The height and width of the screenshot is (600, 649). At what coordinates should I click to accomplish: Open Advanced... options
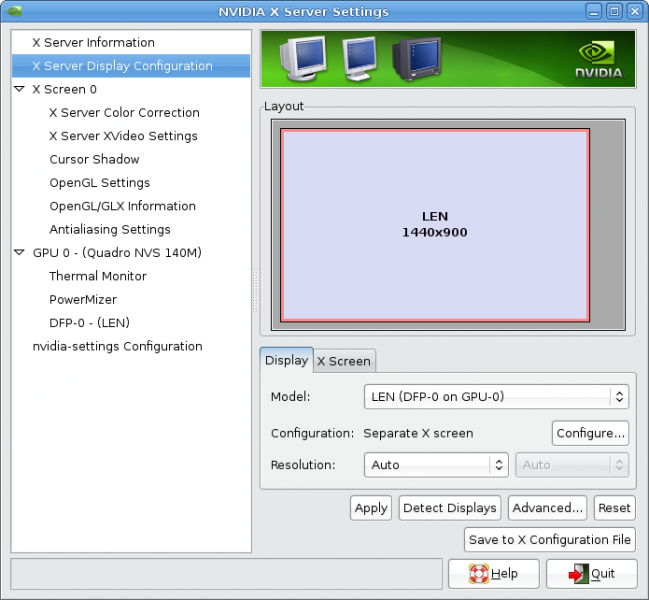click(x=547, y=508)
